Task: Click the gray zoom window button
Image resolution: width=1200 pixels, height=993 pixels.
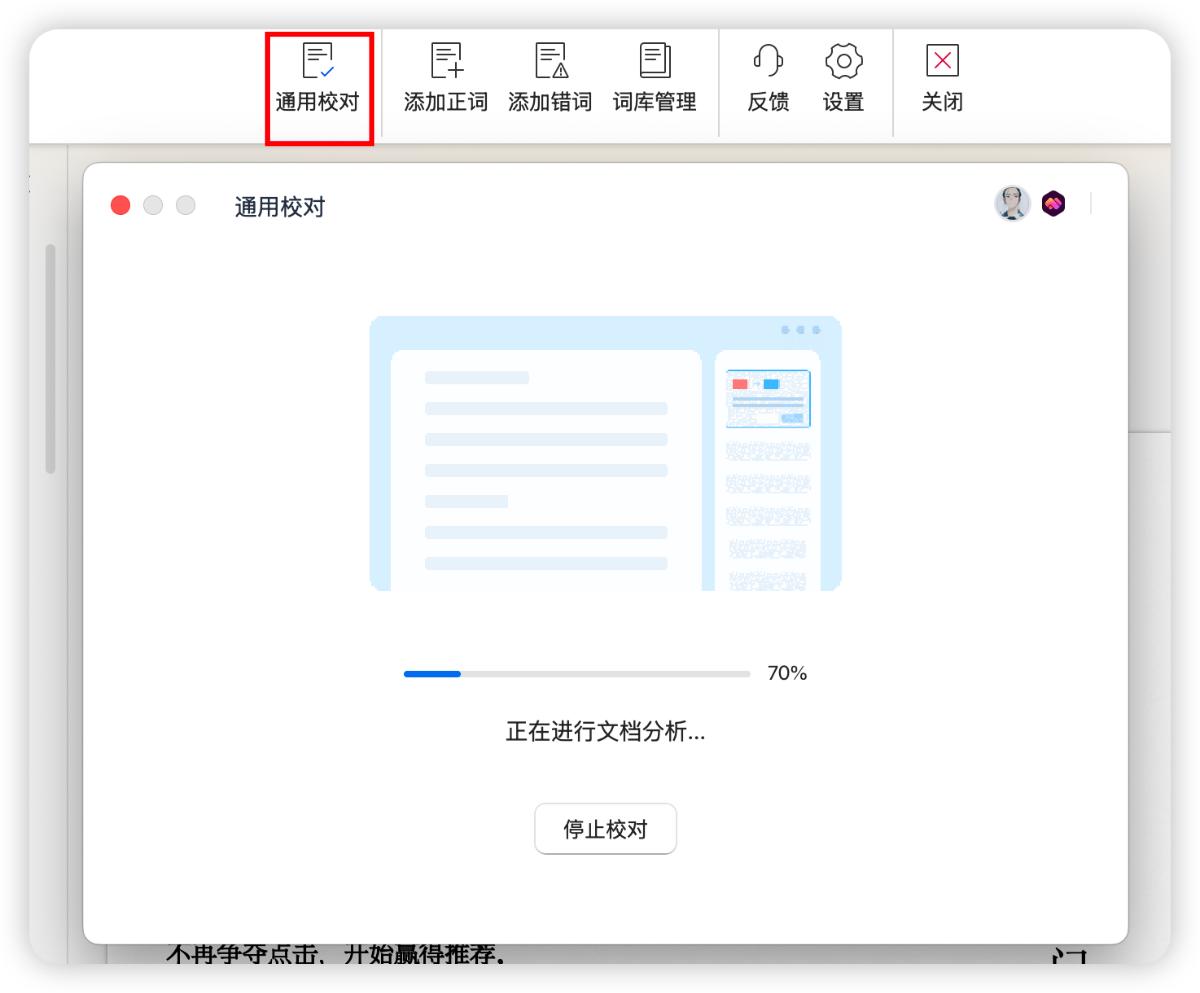Action: tap(185, 205)
